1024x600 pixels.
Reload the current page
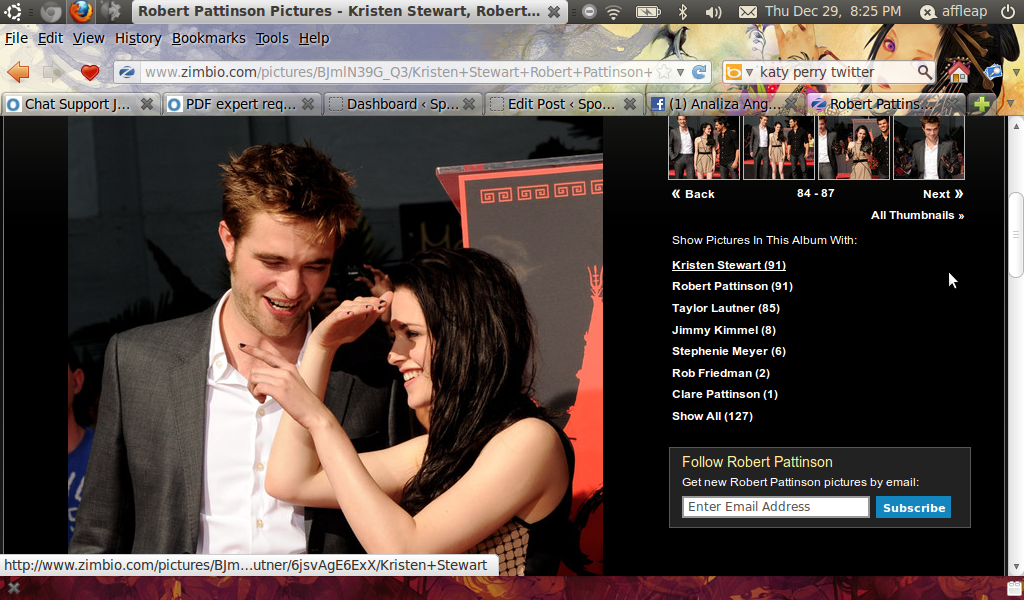(x=699, y=72)
